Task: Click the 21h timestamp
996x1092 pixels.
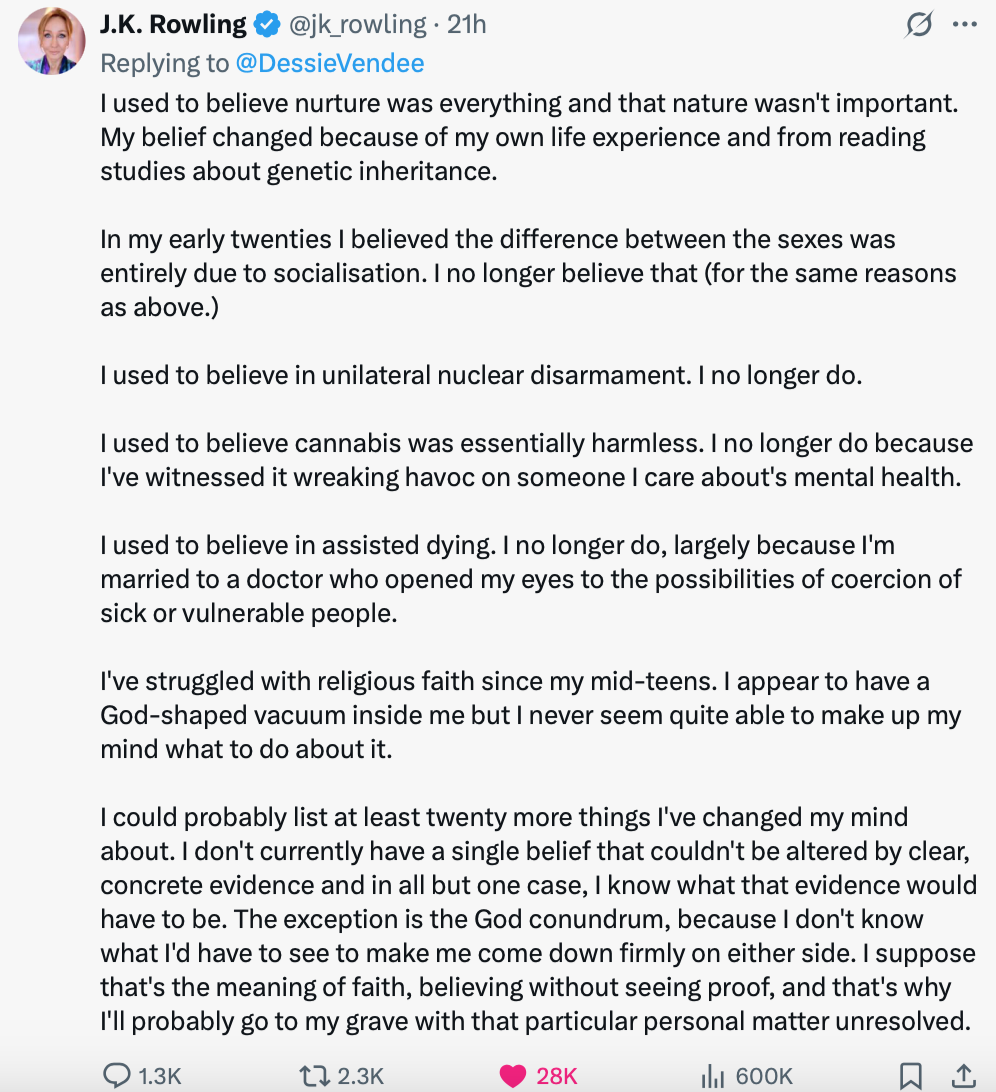Action: 466,24
